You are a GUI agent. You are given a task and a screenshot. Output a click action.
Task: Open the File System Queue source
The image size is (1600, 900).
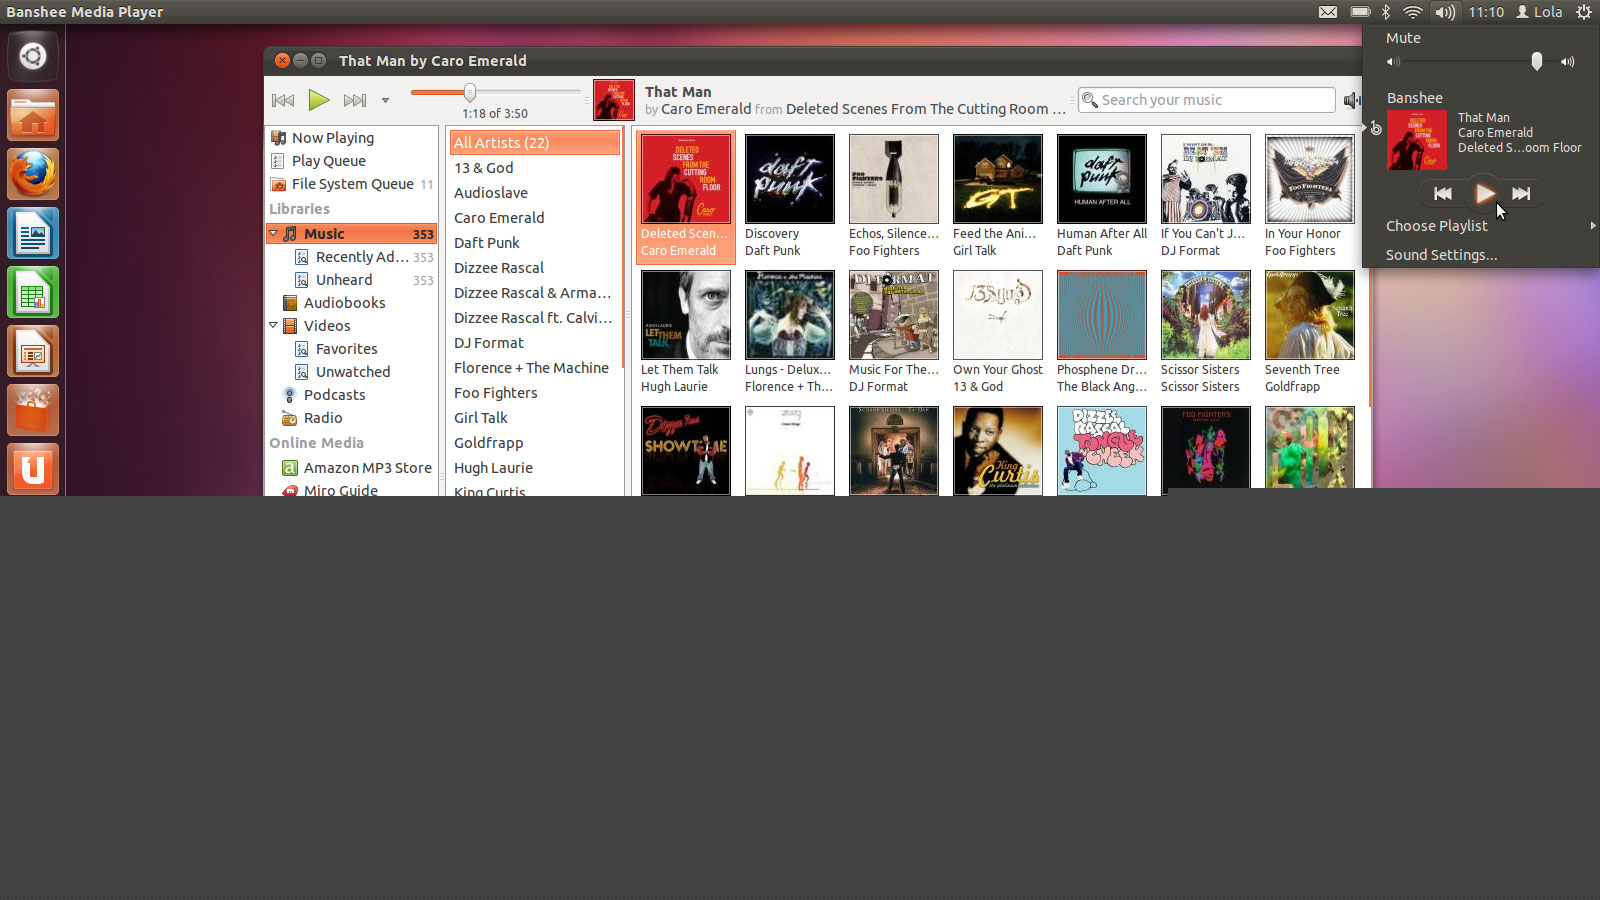(352, 184)
